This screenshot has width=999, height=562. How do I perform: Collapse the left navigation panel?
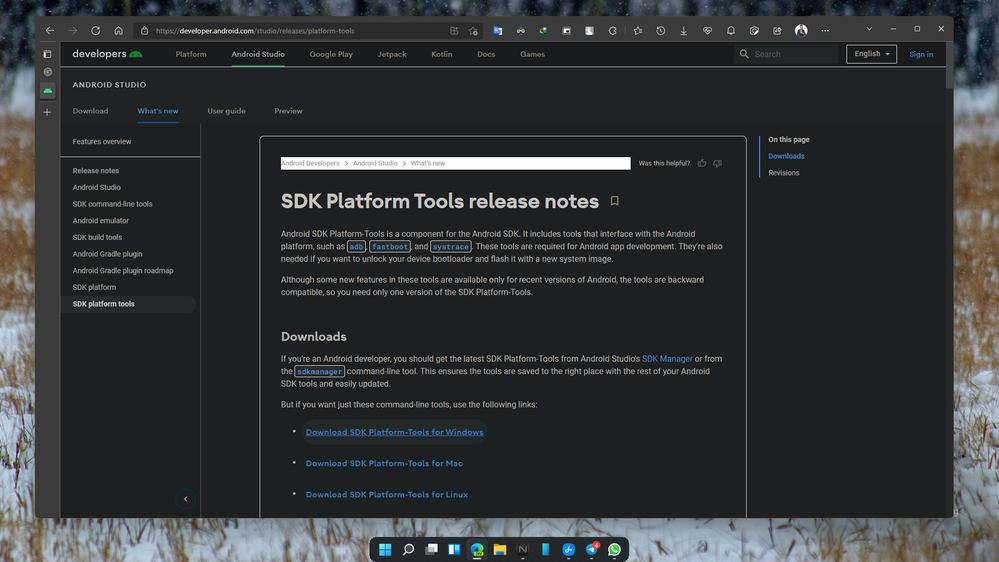(x=185, y=499)
